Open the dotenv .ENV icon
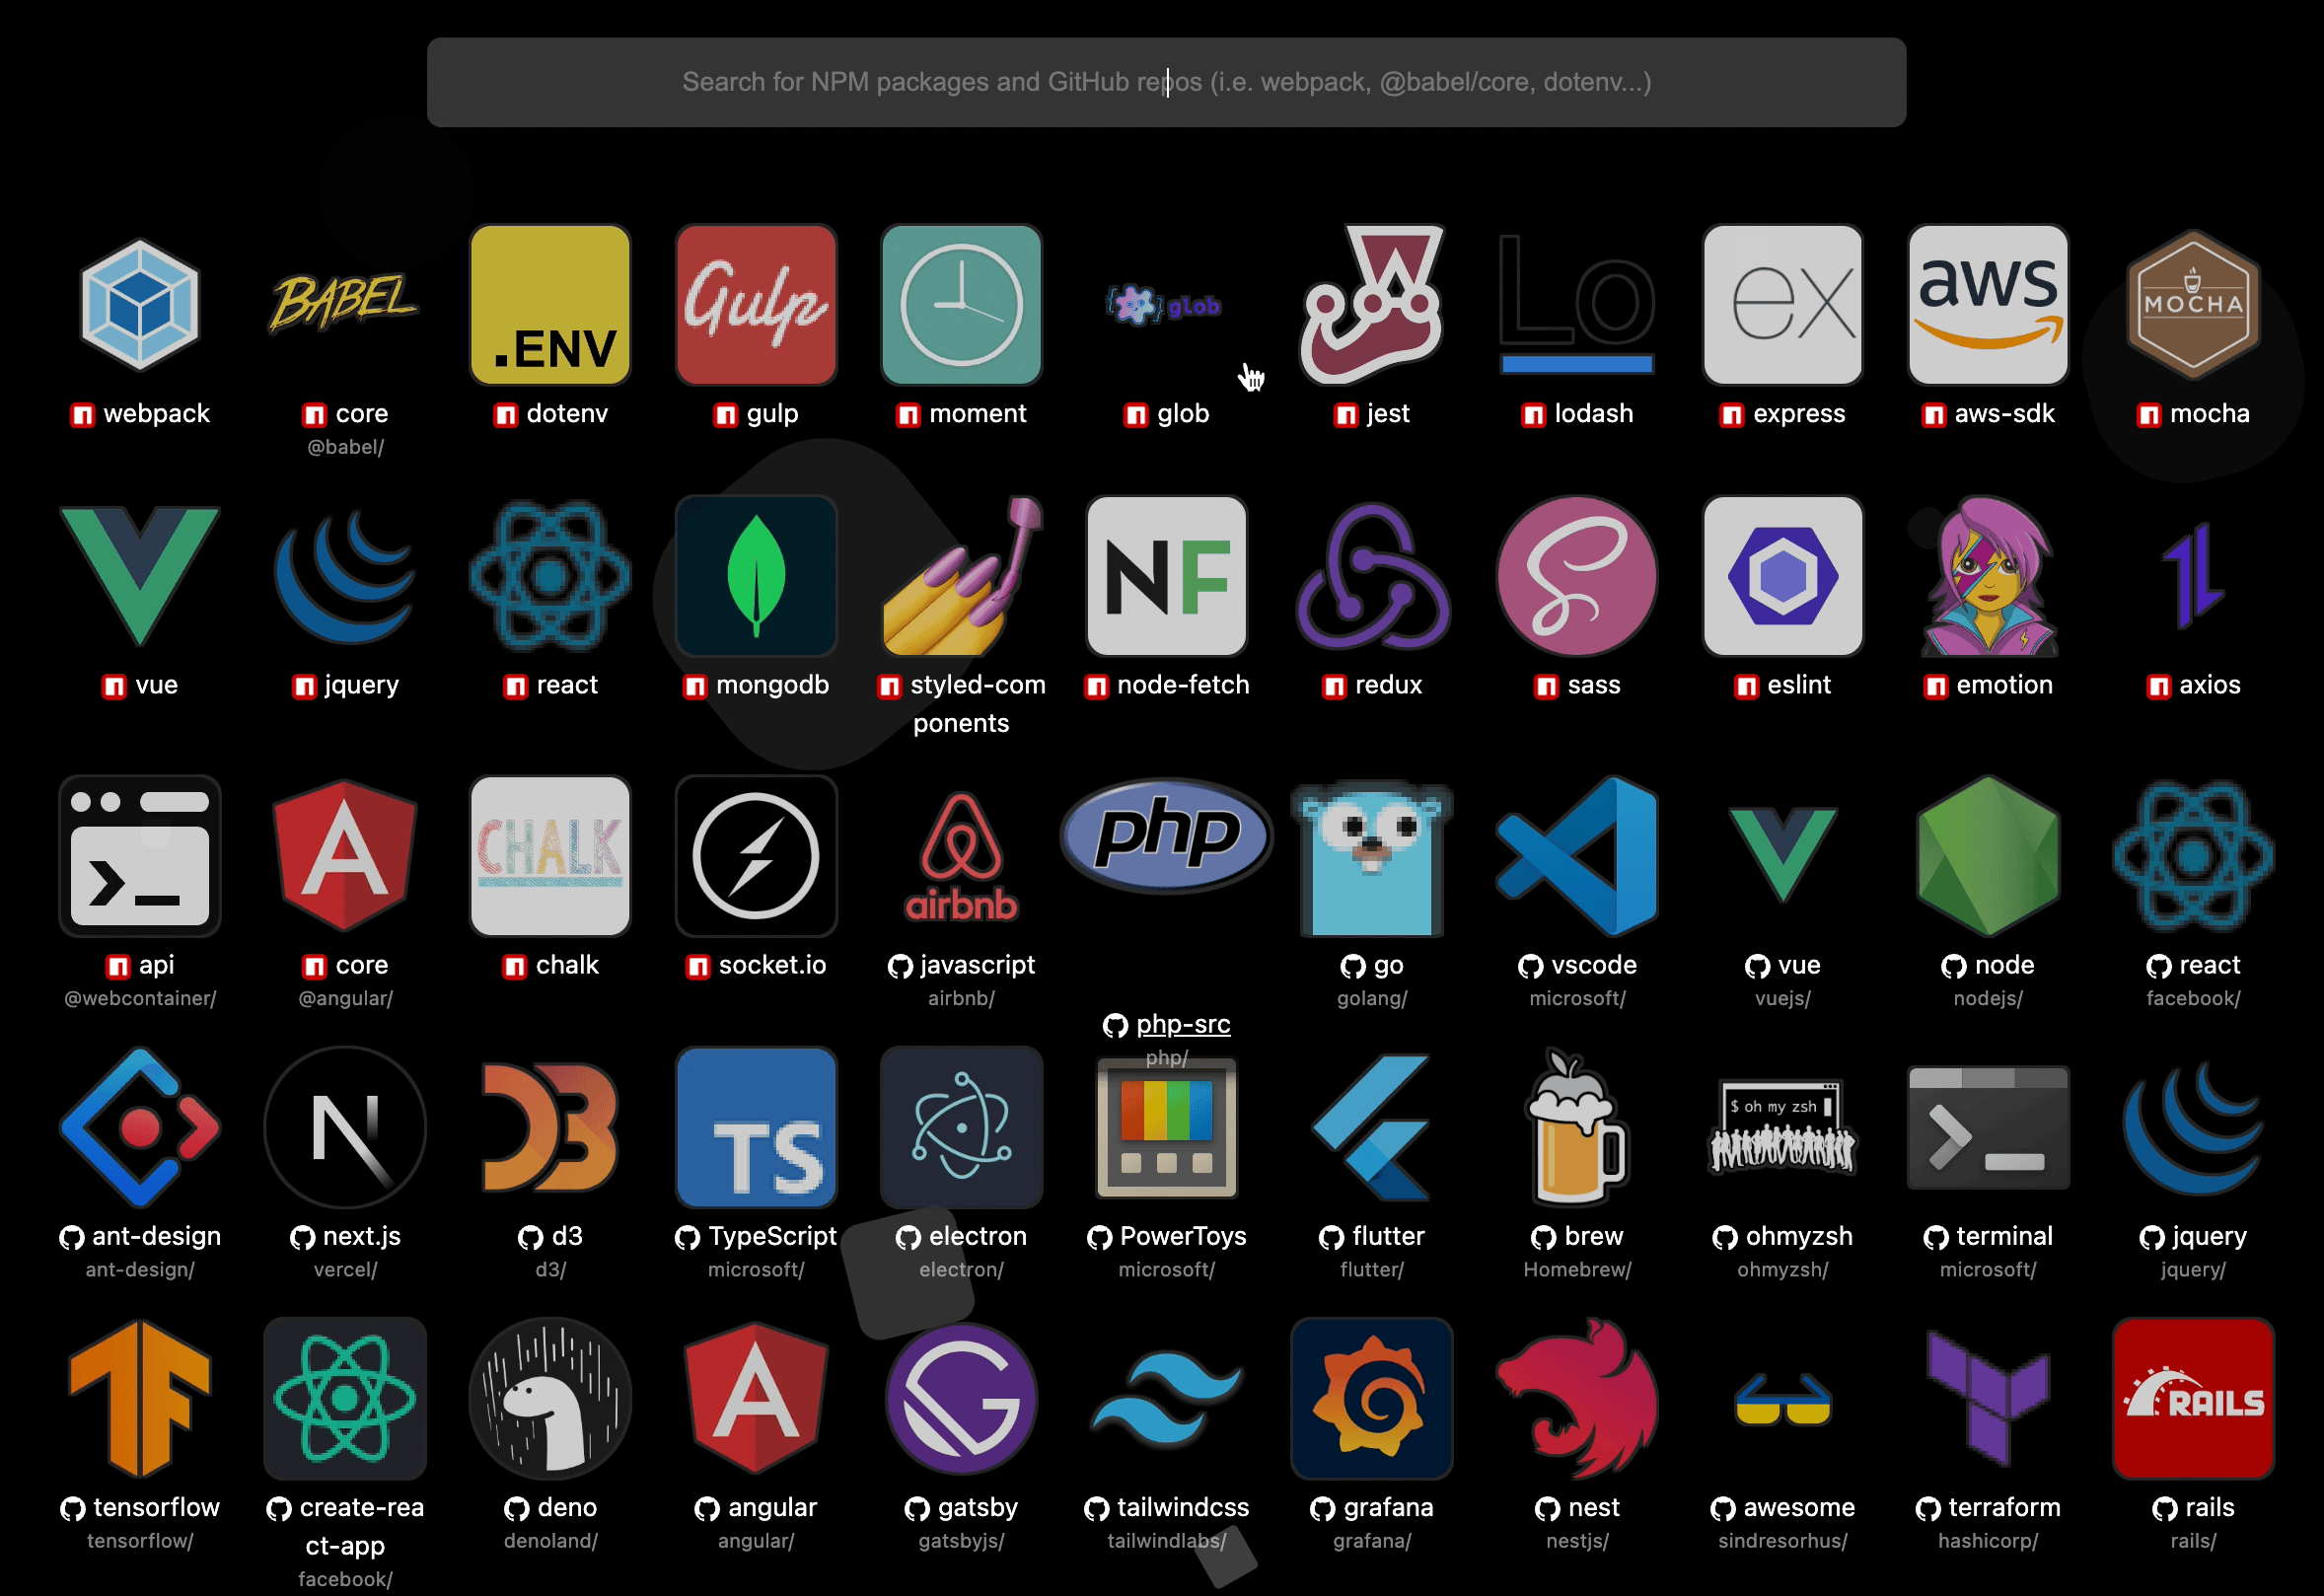 pos(550,305)
